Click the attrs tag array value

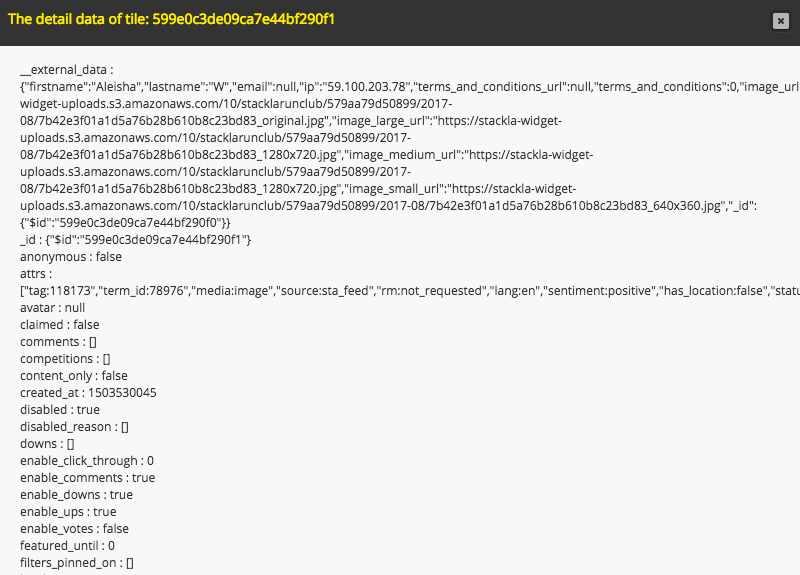coord(400,291)
